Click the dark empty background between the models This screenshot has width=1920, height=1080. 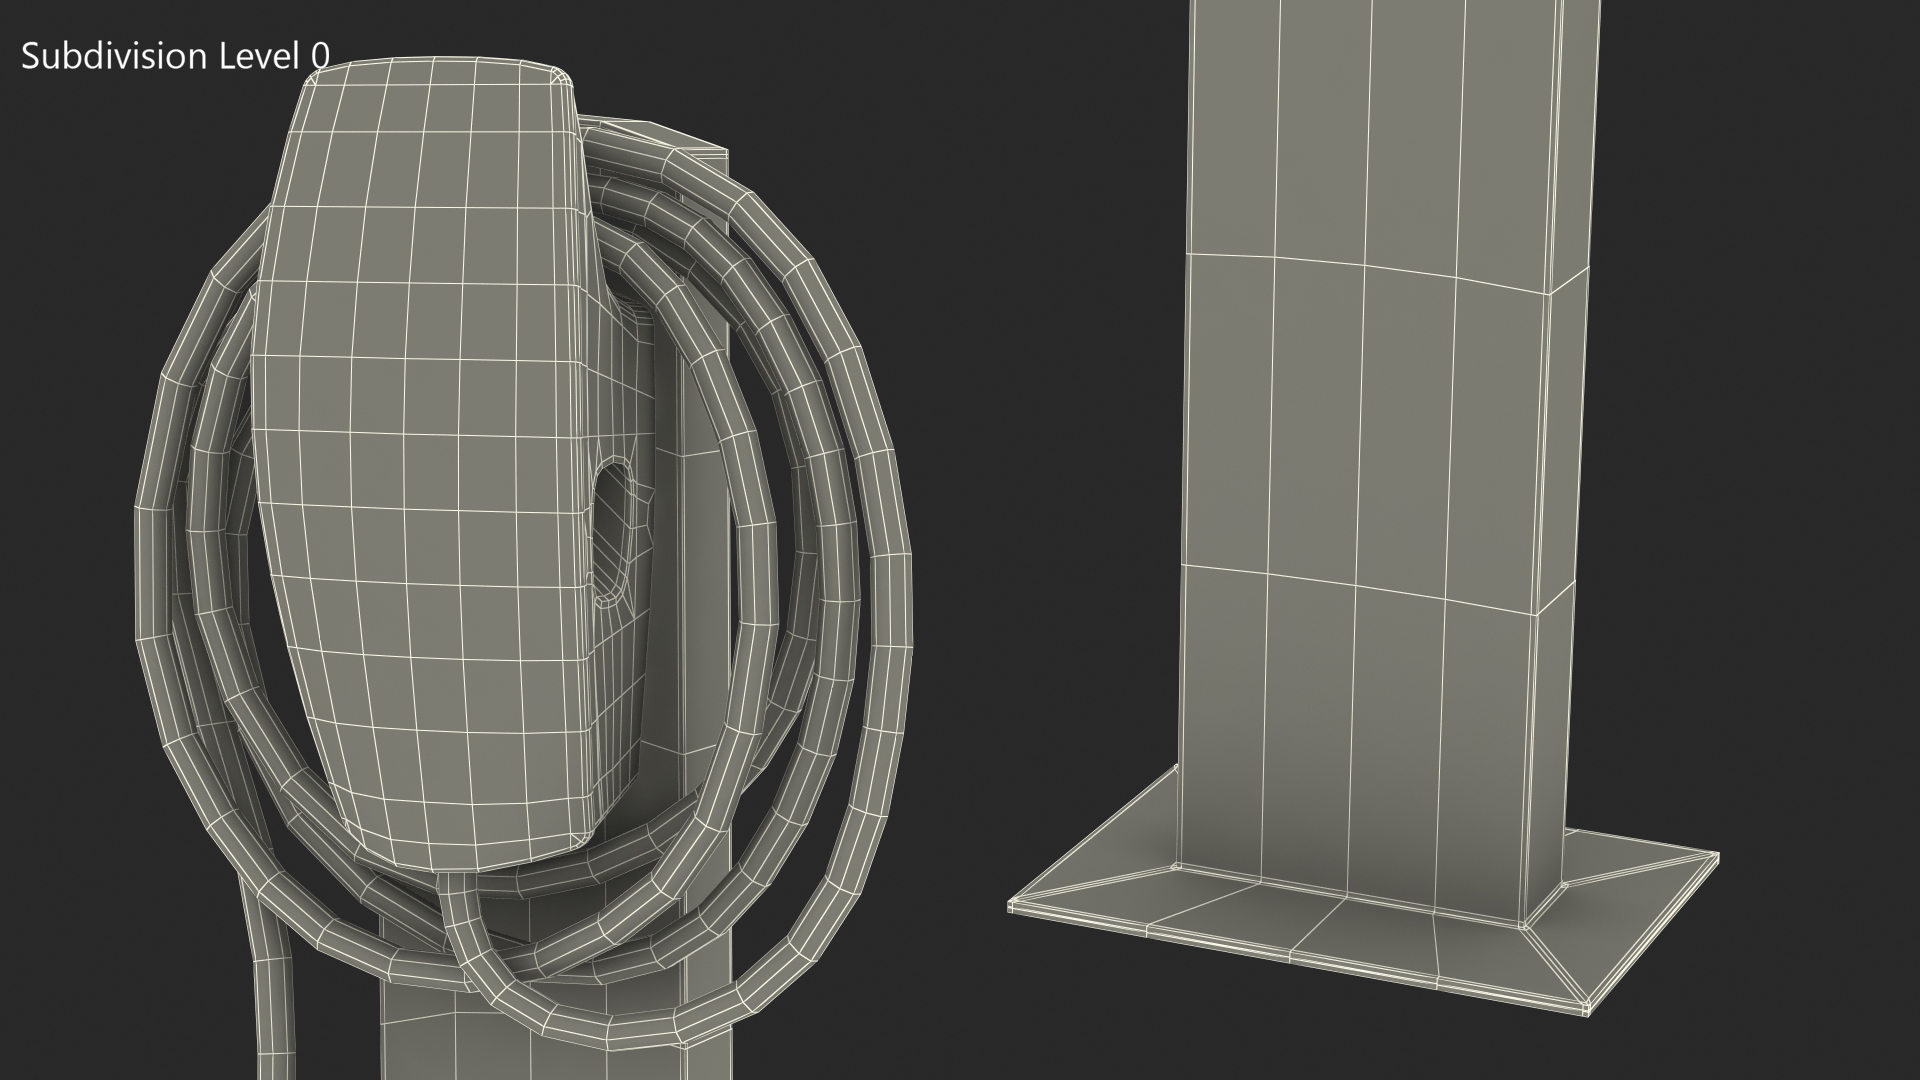pyautogui.click(x=1050, y=450)
